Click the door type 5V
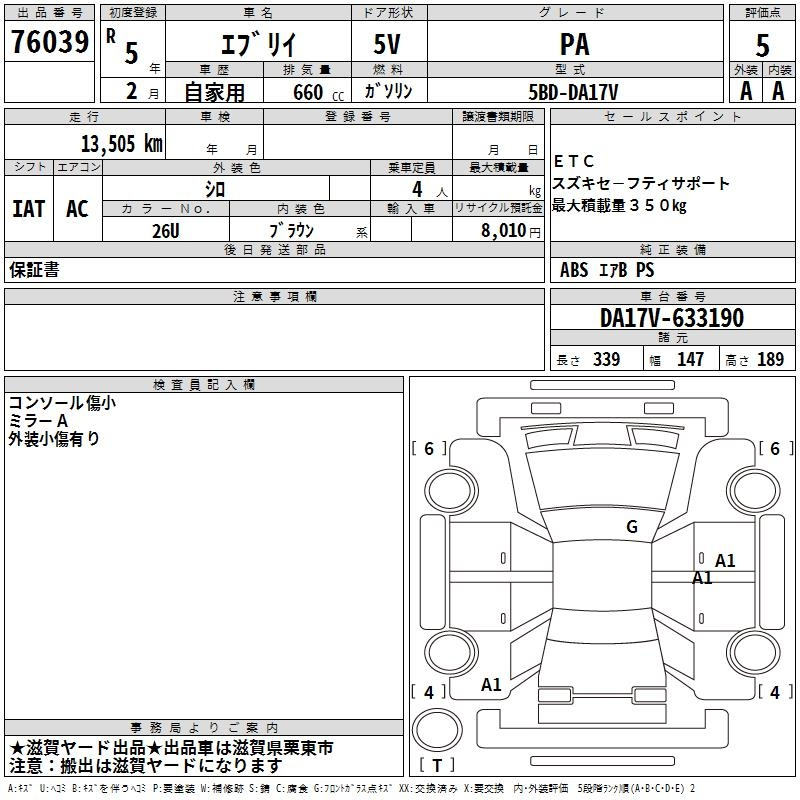The height and width of the screenshot is (800, 800). [387, 44]
